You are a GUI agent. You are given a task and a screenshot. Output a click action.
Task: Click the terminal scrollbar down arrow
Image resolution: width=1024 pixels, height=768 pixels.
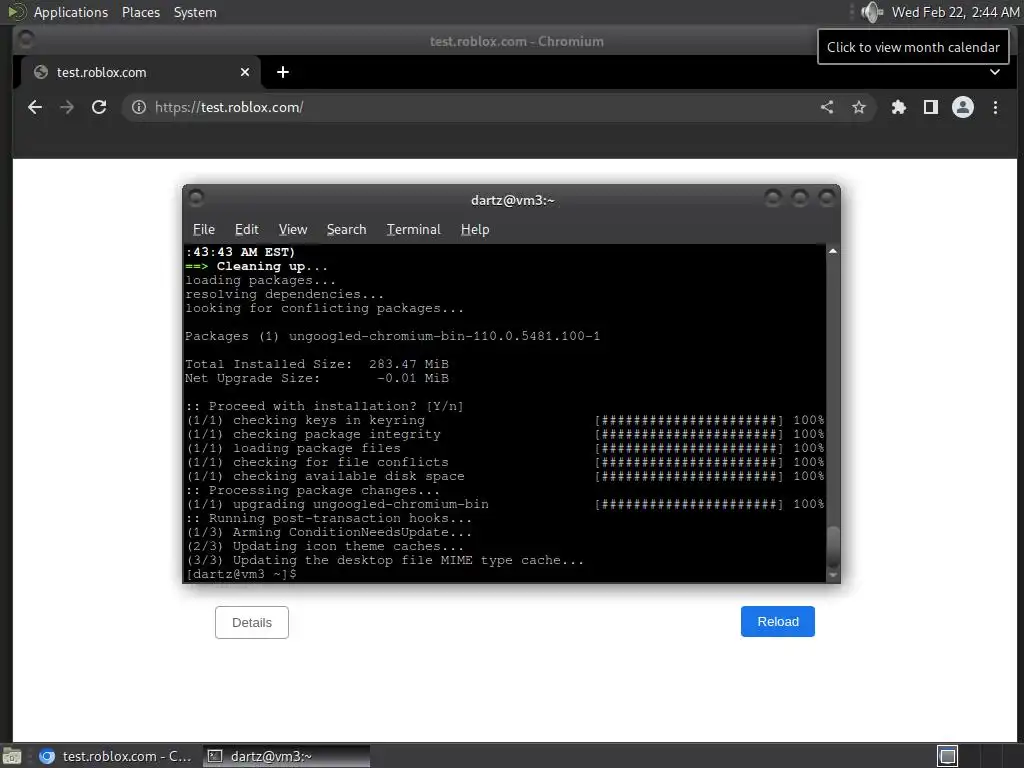click(x=833, y=575)
